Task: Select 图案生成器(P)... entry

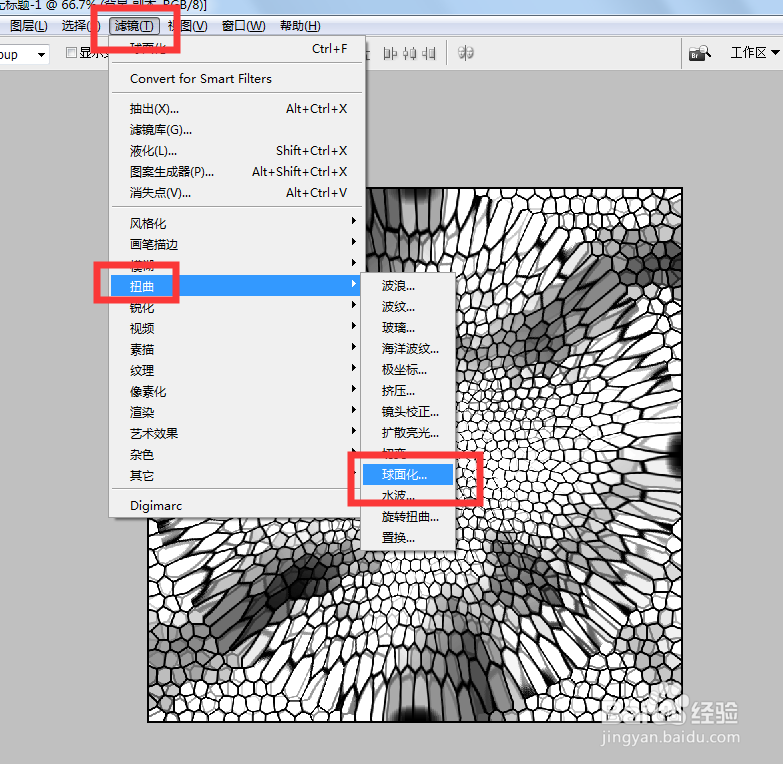Action: click(237, 172)
